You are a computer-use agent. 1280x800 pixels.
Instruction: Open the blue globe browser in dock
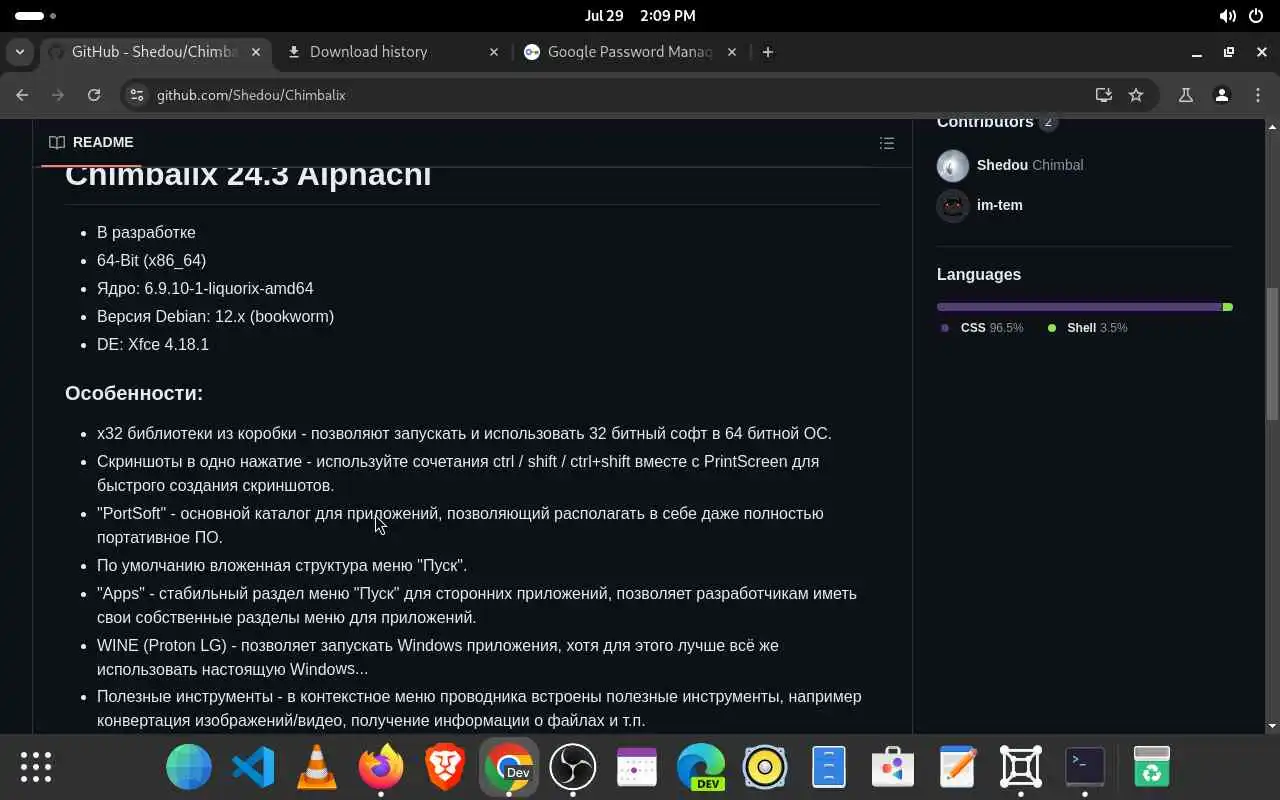tap(189, 767)
